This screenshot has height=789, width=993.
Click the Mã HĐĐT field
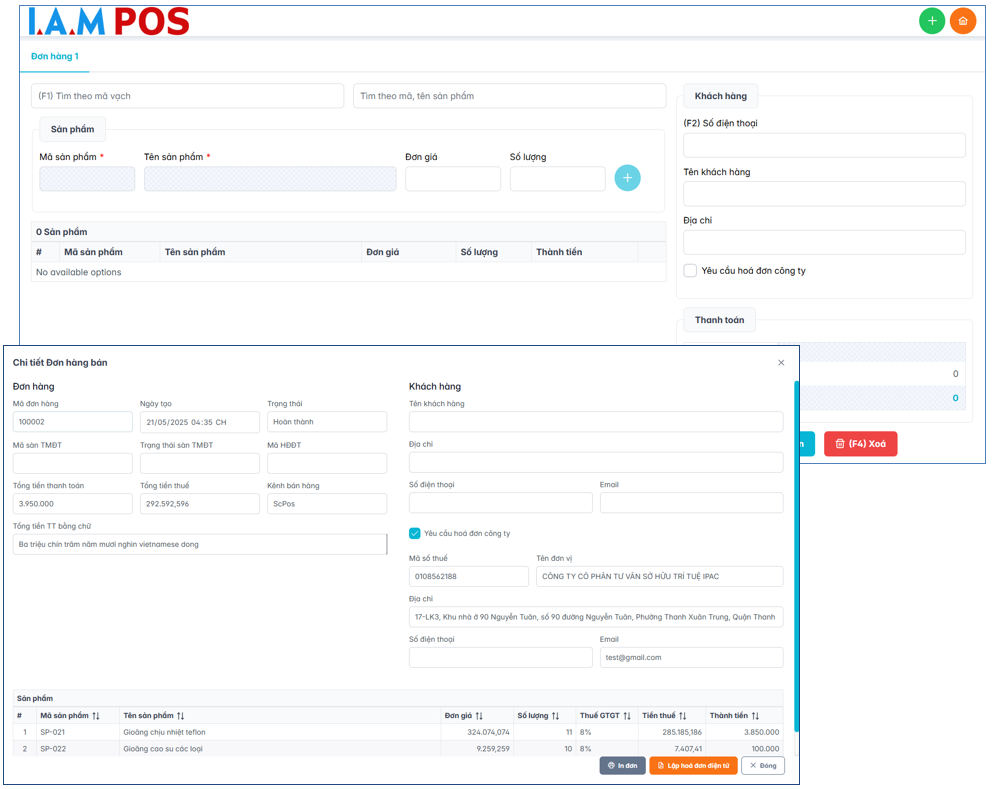(327, 463)
